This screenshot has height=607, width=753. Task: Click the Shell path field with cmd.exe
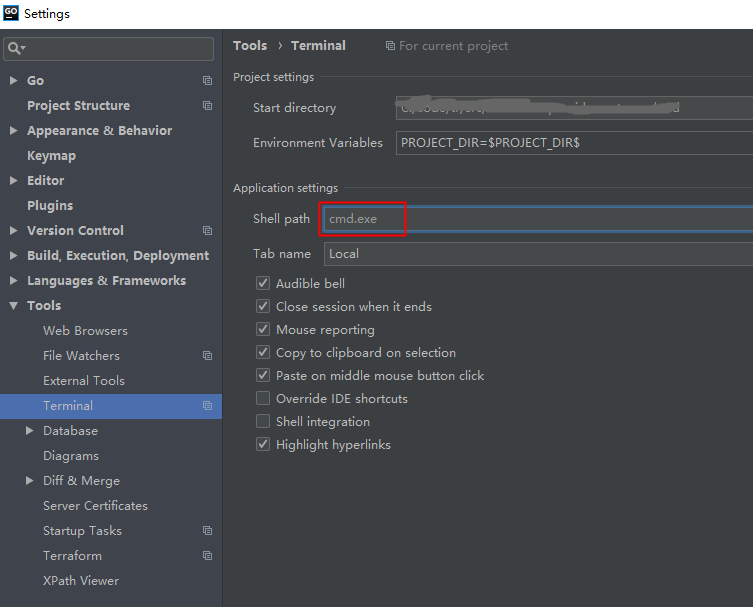coord(538,219)
